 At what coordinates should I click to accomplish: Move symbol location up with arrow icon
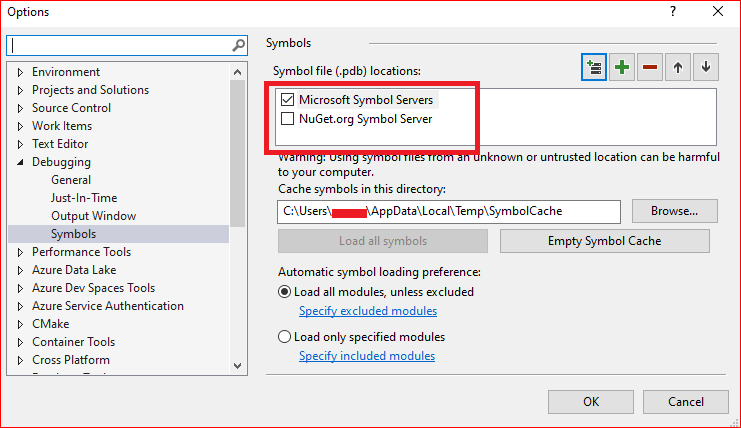[678, 67]
